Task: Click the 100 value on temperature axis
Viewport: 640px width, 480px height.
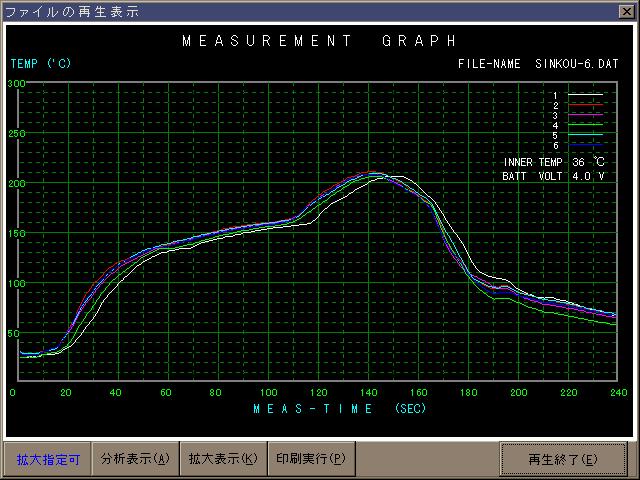Action: 16,283
